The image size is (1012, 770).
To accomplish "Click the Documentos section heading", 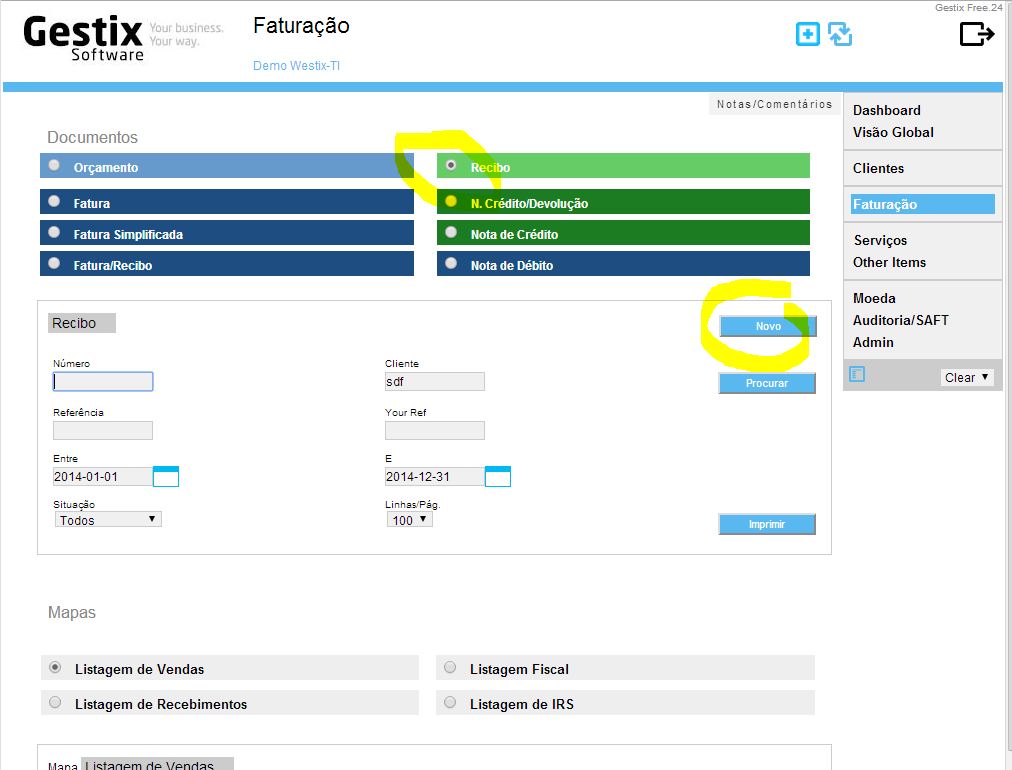I will pos(92,137).
